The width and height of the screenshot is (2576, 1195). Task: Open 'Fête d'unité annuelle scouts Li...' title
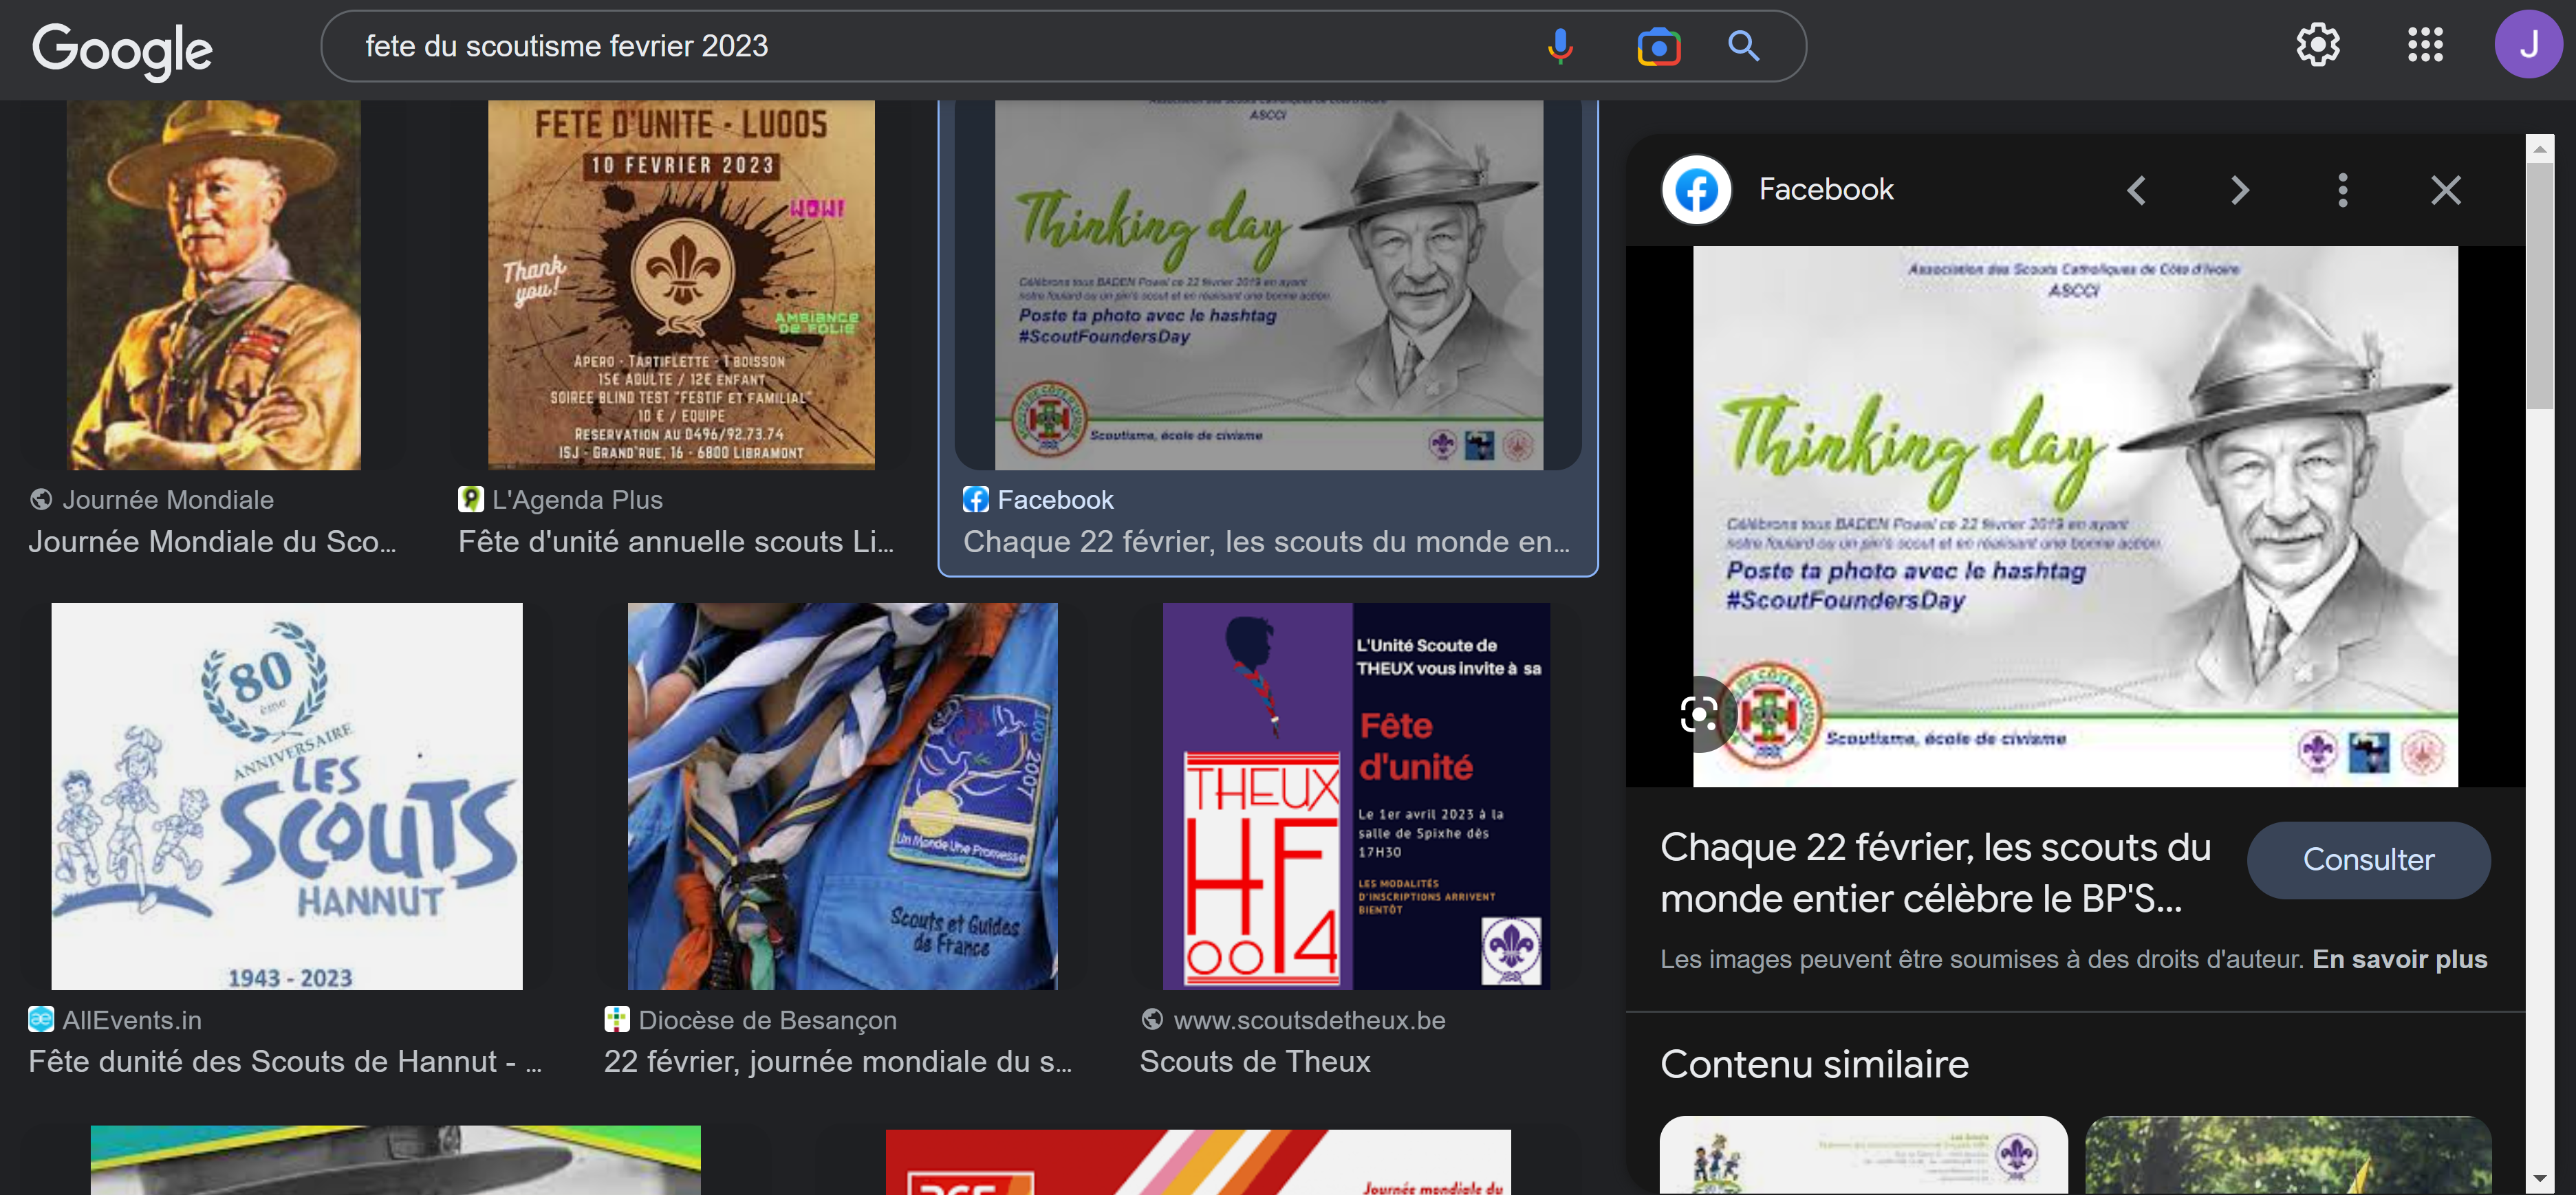[676, 541]
